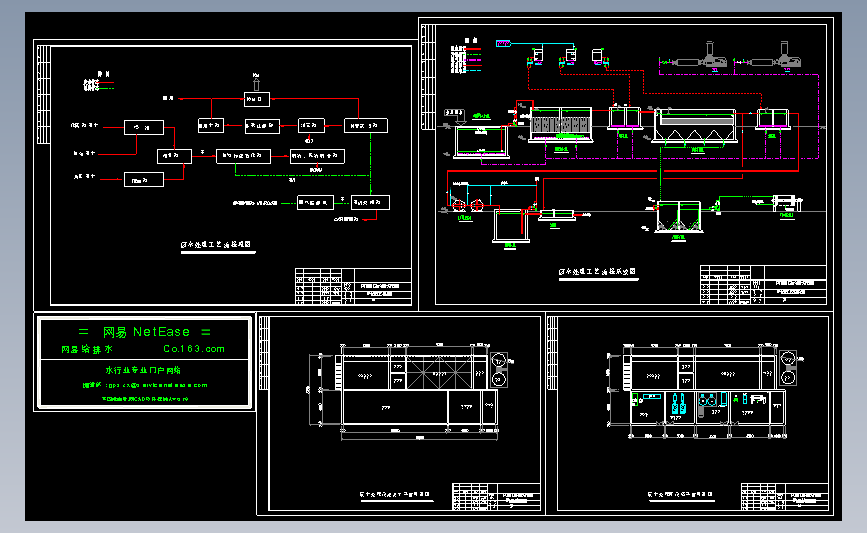Click the sedimentation tank with triangular hoppers
This screenshot has width=867, height=533.
point(696,126)
